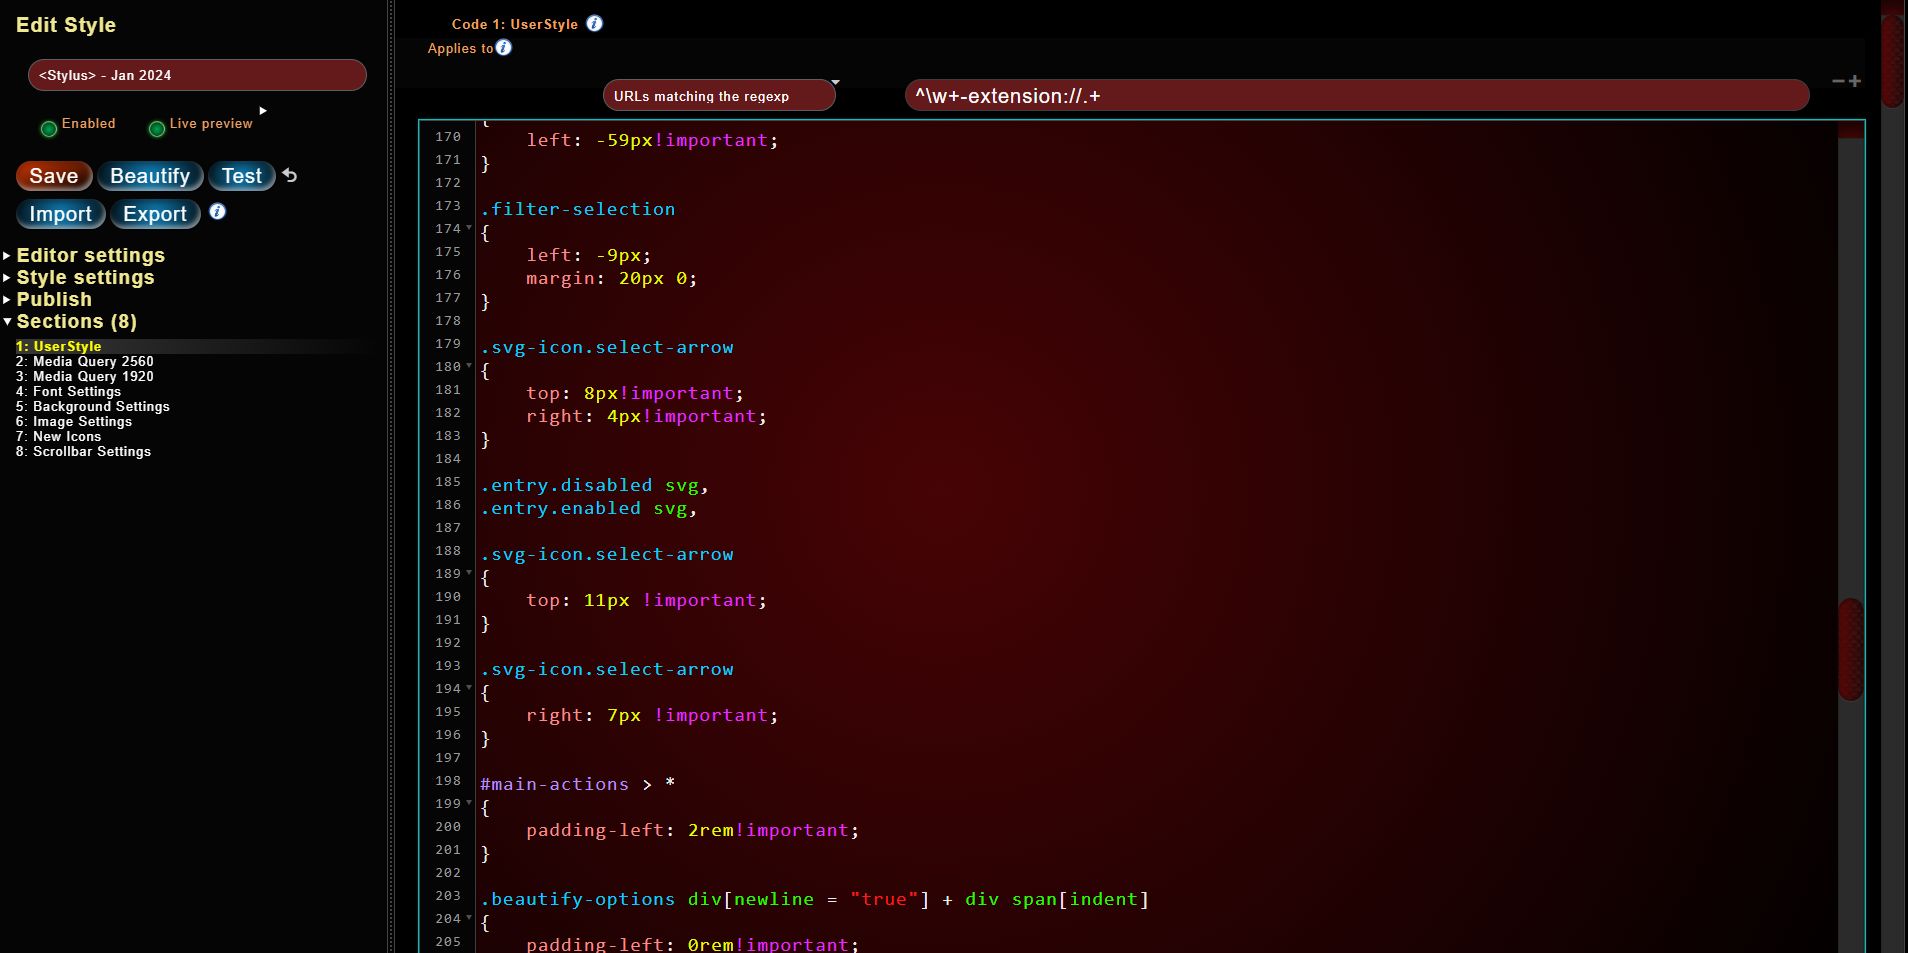The image size is (1908, 953).
Task: Toggle the Enabled checkbox
Action: pyautogui.click(x=48, y=128)
